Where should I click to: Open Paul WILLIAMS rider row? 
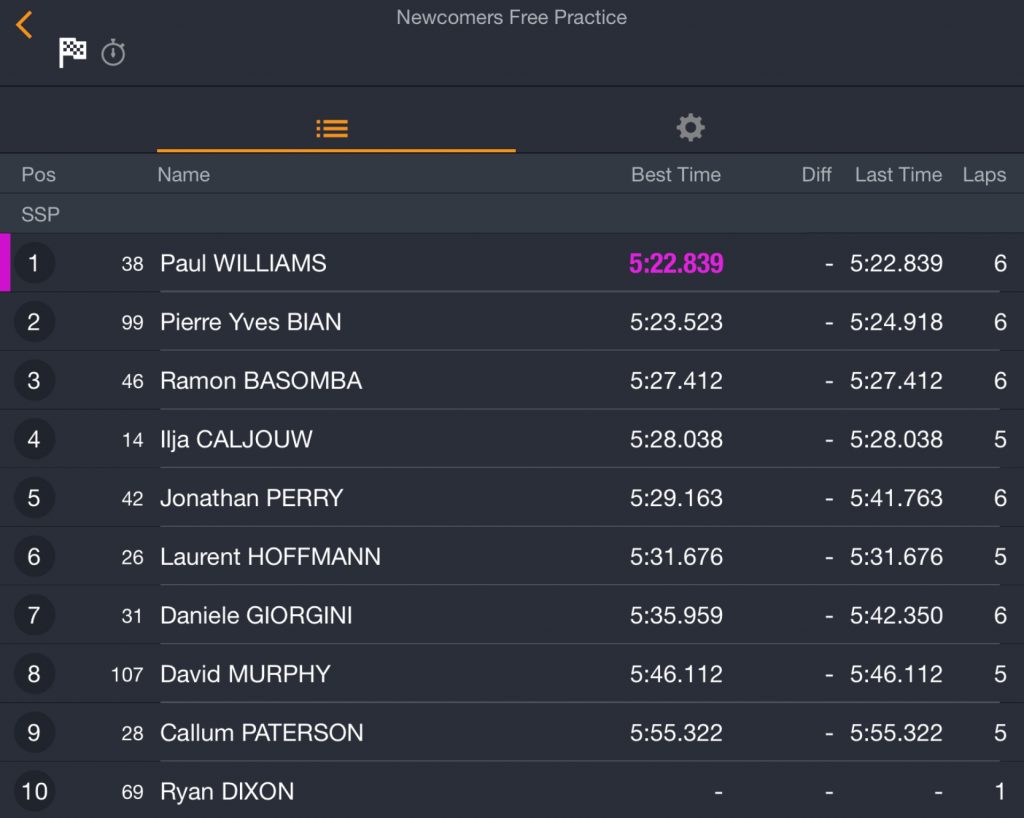click(x=512, y=263)
